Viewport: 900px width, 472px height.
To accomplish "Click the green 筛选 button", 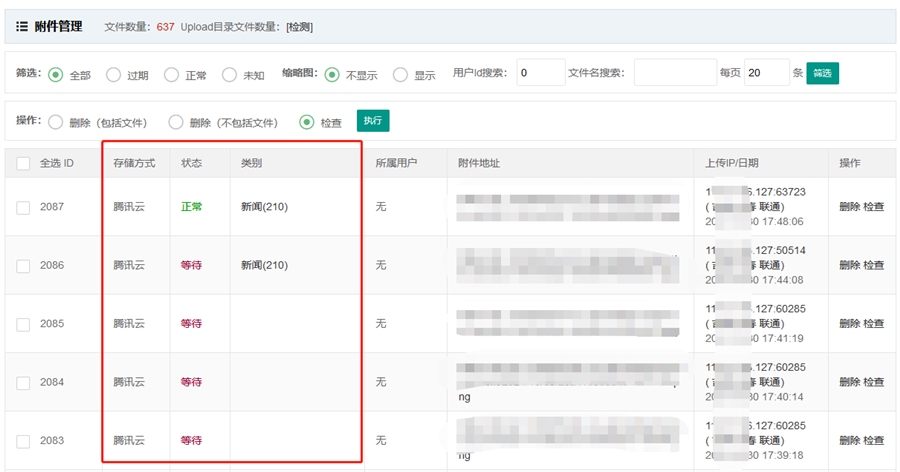I will click(822, 73).
